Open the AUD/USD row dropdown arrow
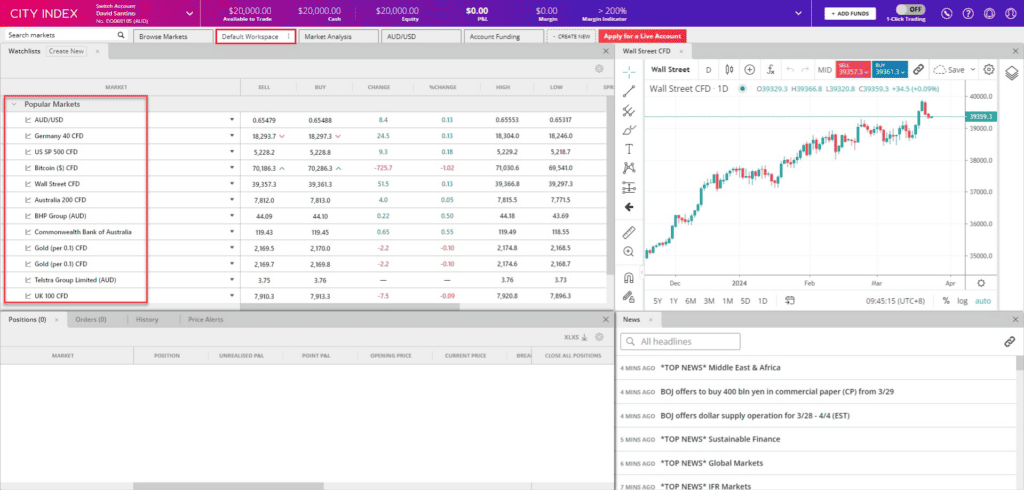Screen dimensions: 1024x490 pyautogui.click(x=231, y=120)
